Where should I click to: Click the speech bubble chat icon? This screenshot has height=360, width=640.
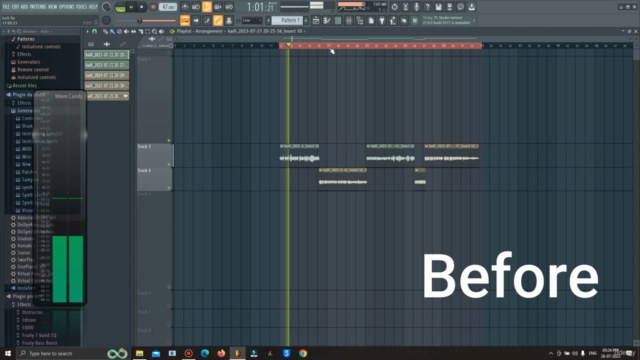tap(460, 7)
